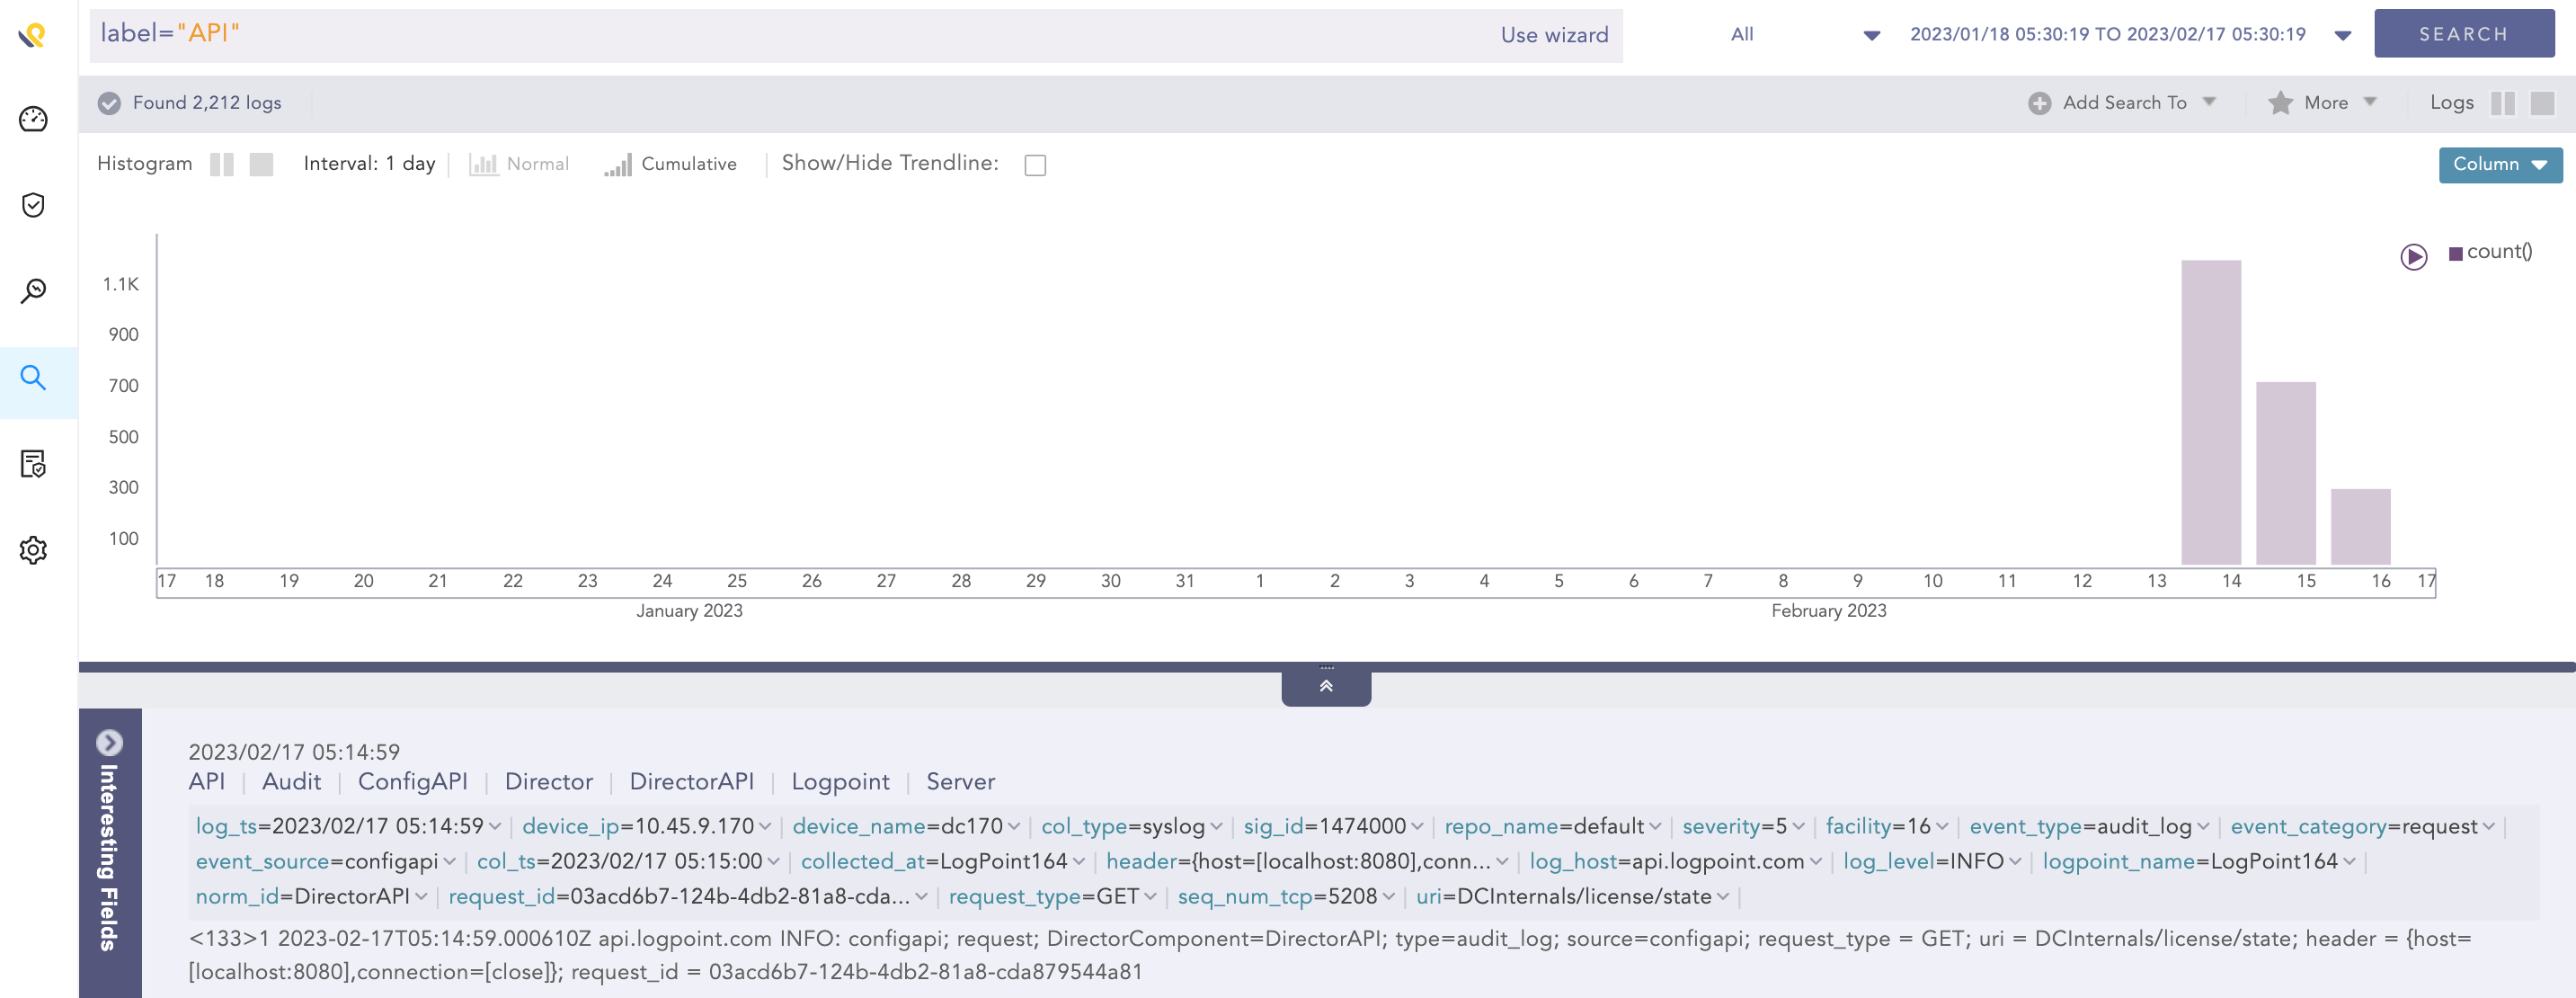Open the Dashboard from the left sidebar
The image size is (2576, 998).
pyautogui.click(x=33, y=117)
